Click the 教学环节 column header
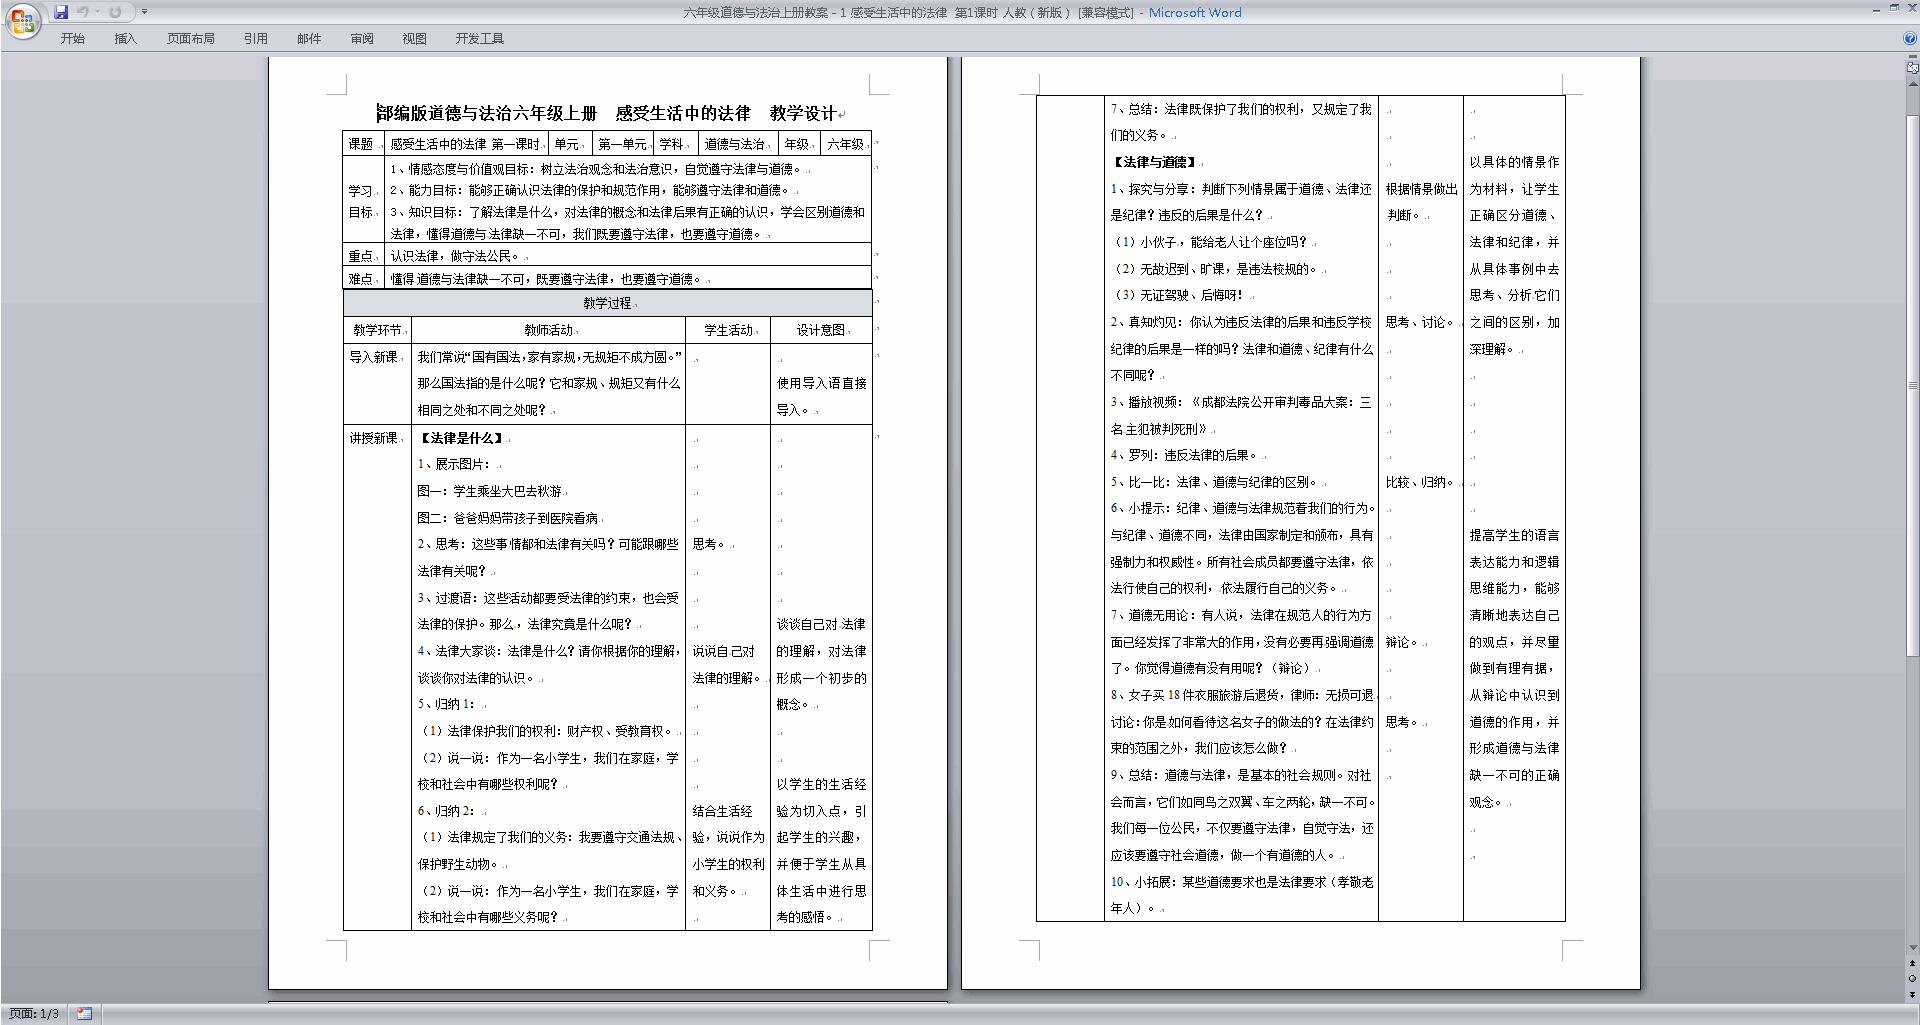1920x1025 pixels. (x=377, y=330)
